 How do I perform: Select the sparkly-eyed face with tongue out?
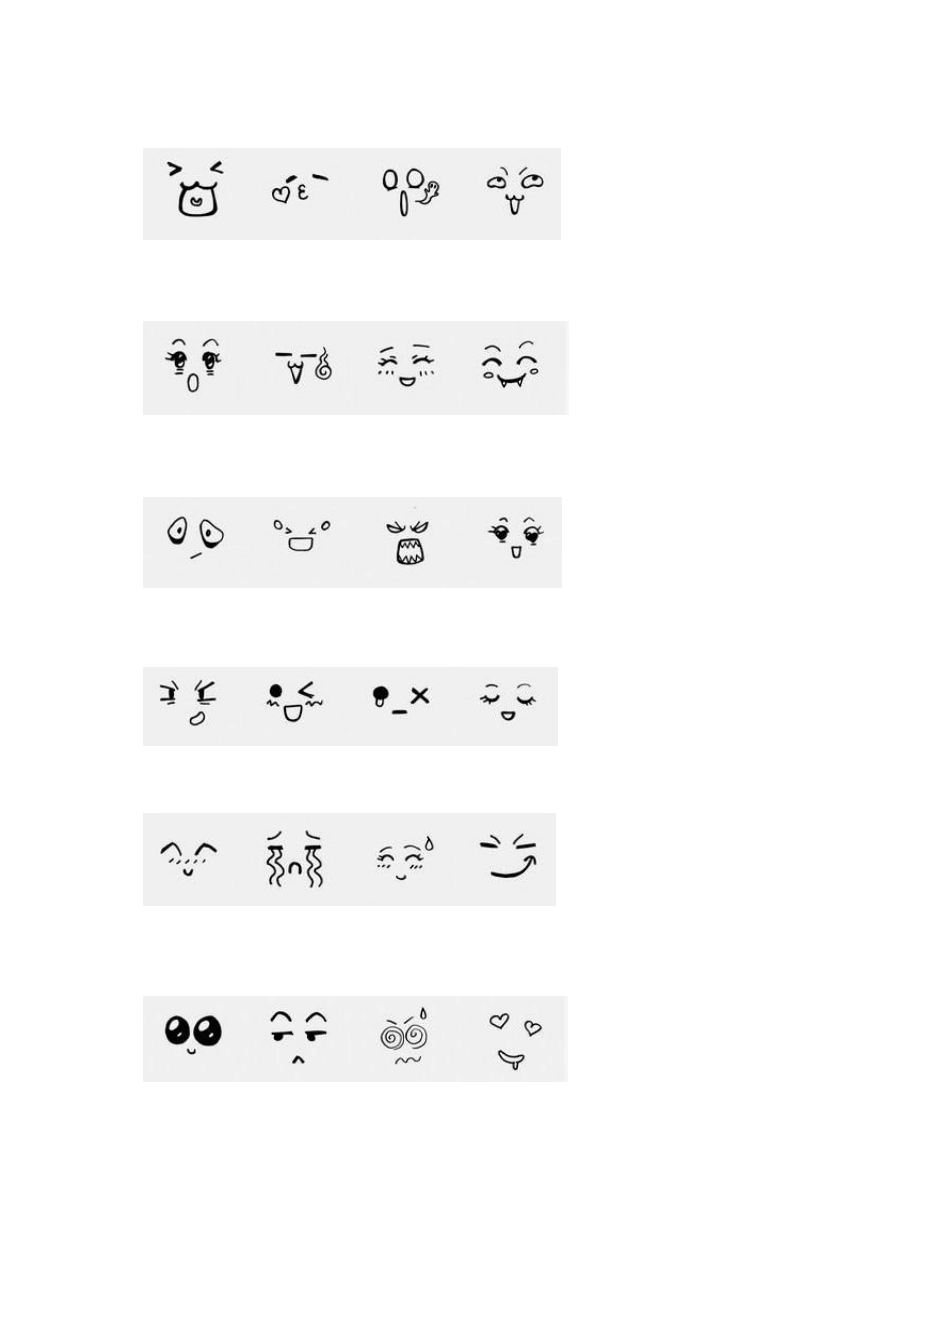pos(517,537)
